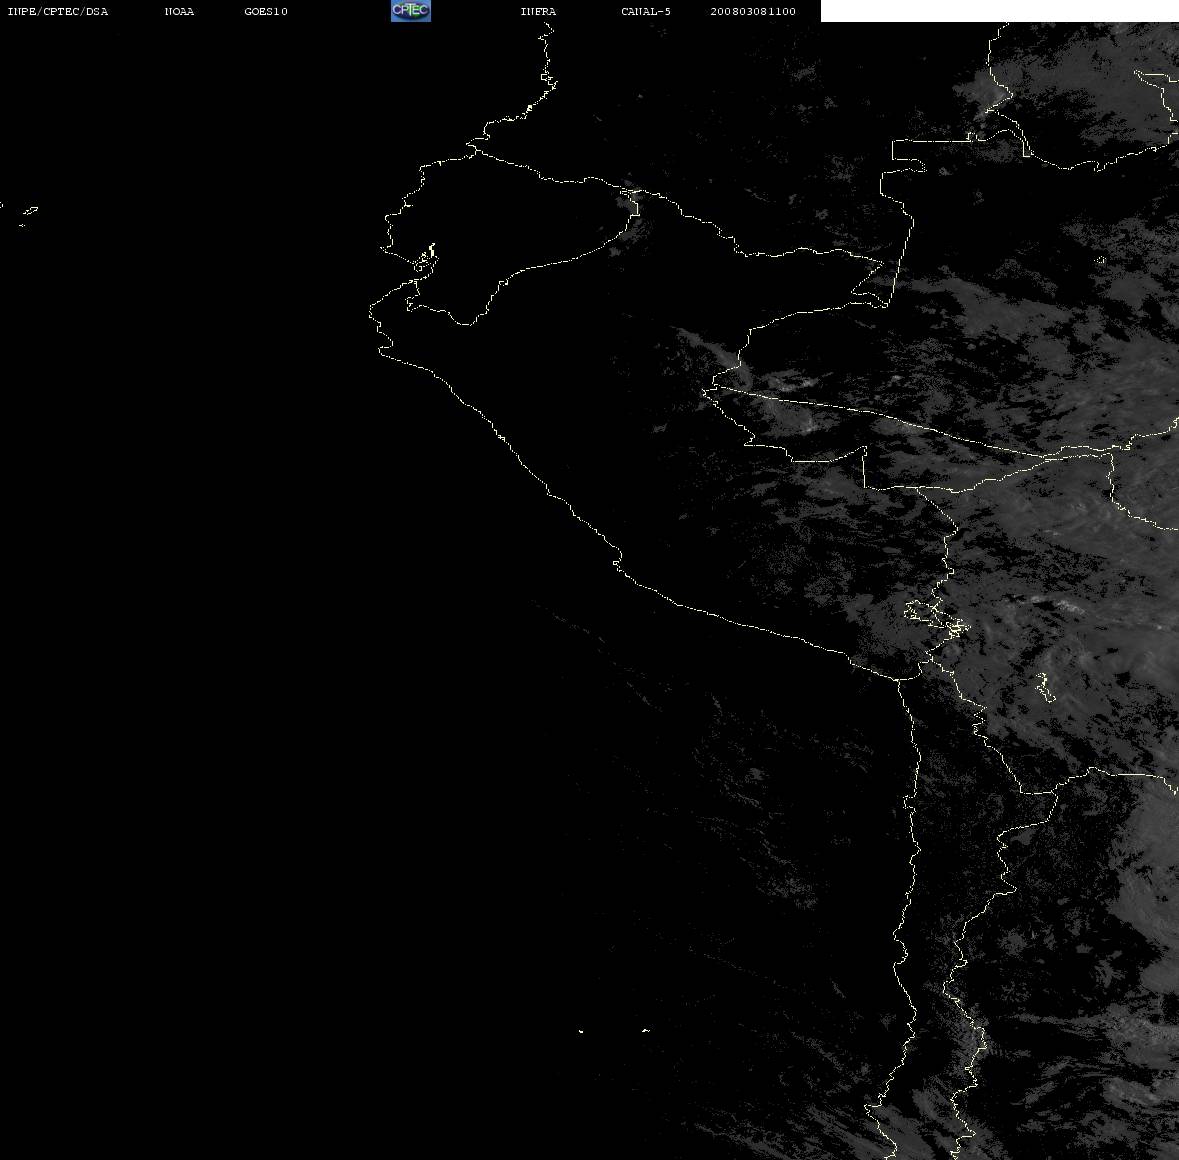
Task: Click the INFRA channel type label
Action: [x=538, y=11]
